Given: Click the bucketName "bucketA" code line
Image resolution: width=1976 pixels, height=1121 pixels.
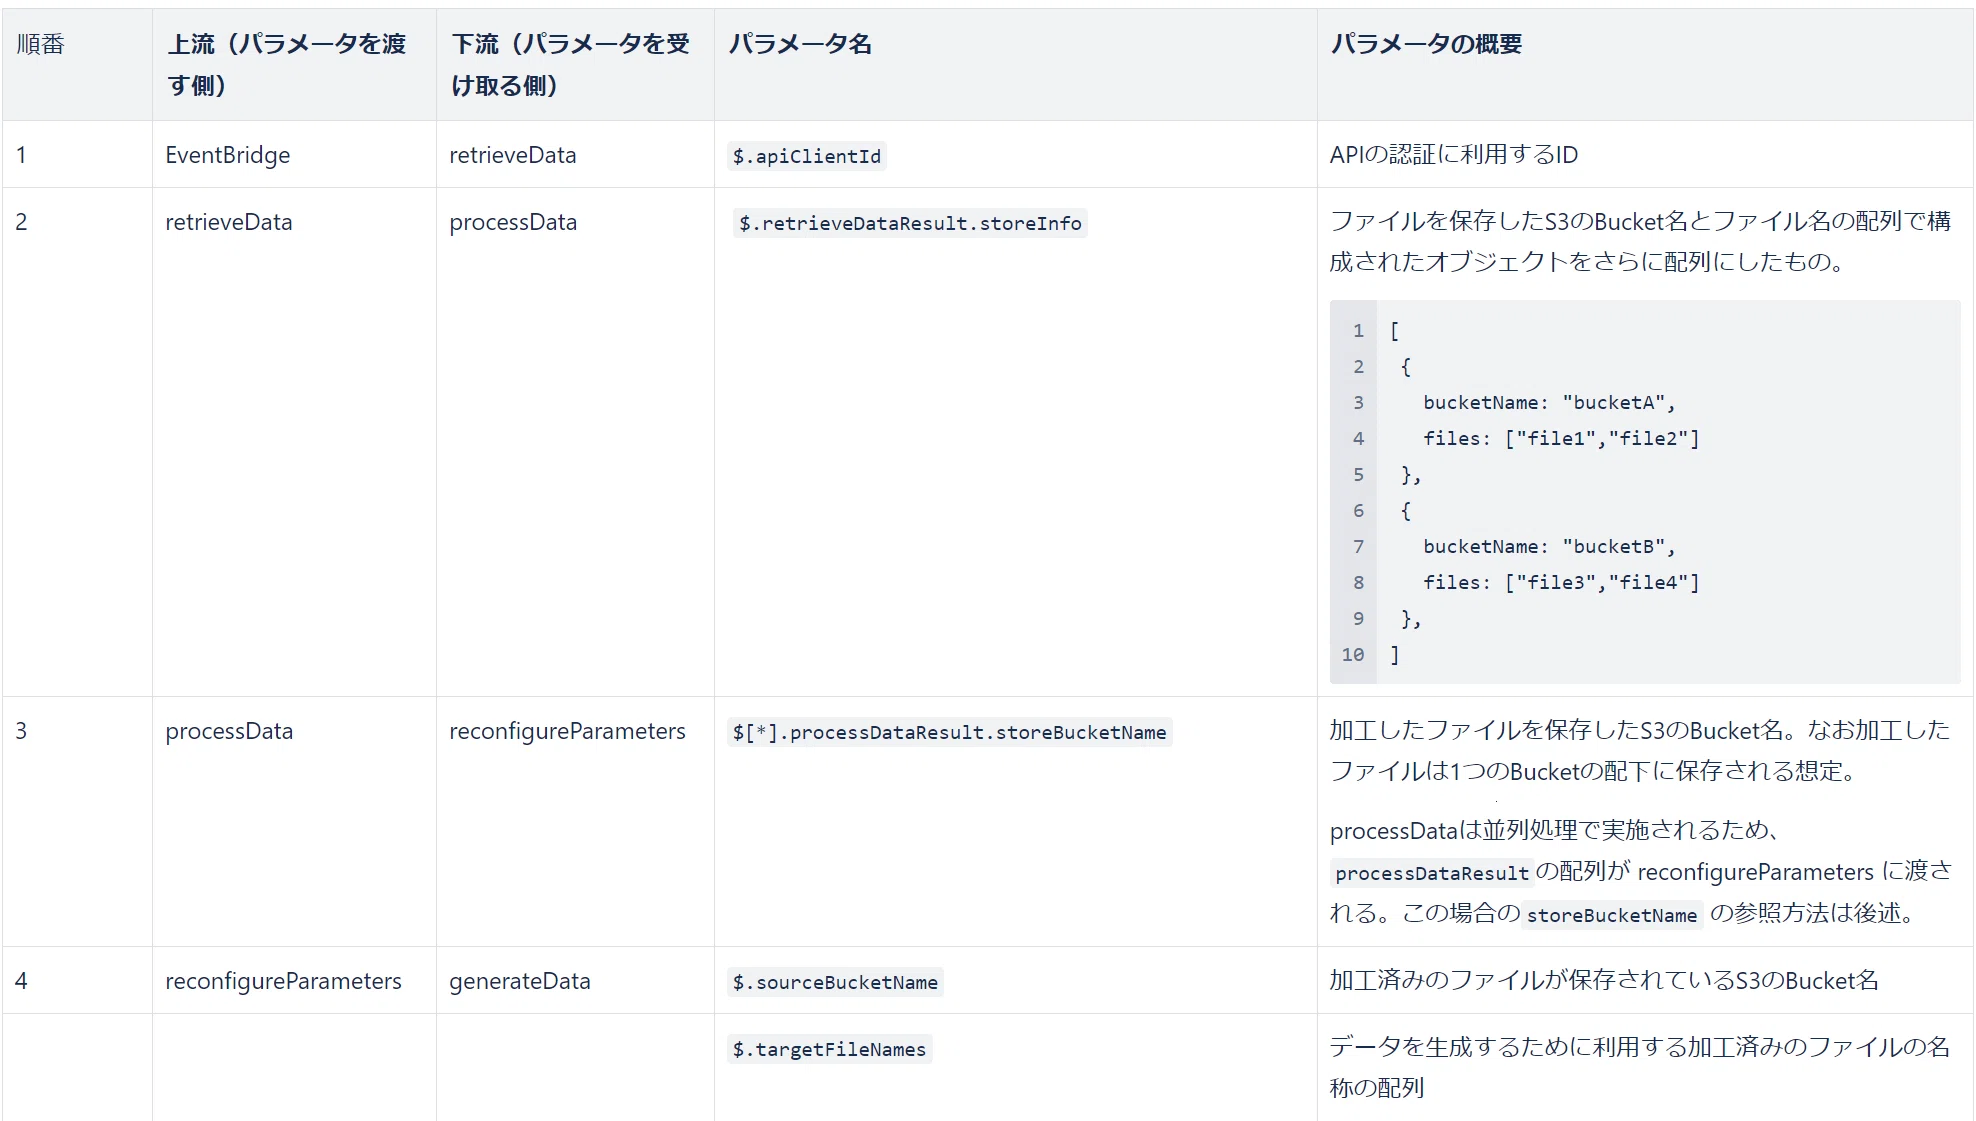Looking at the screenshot, I should 1549,402.
